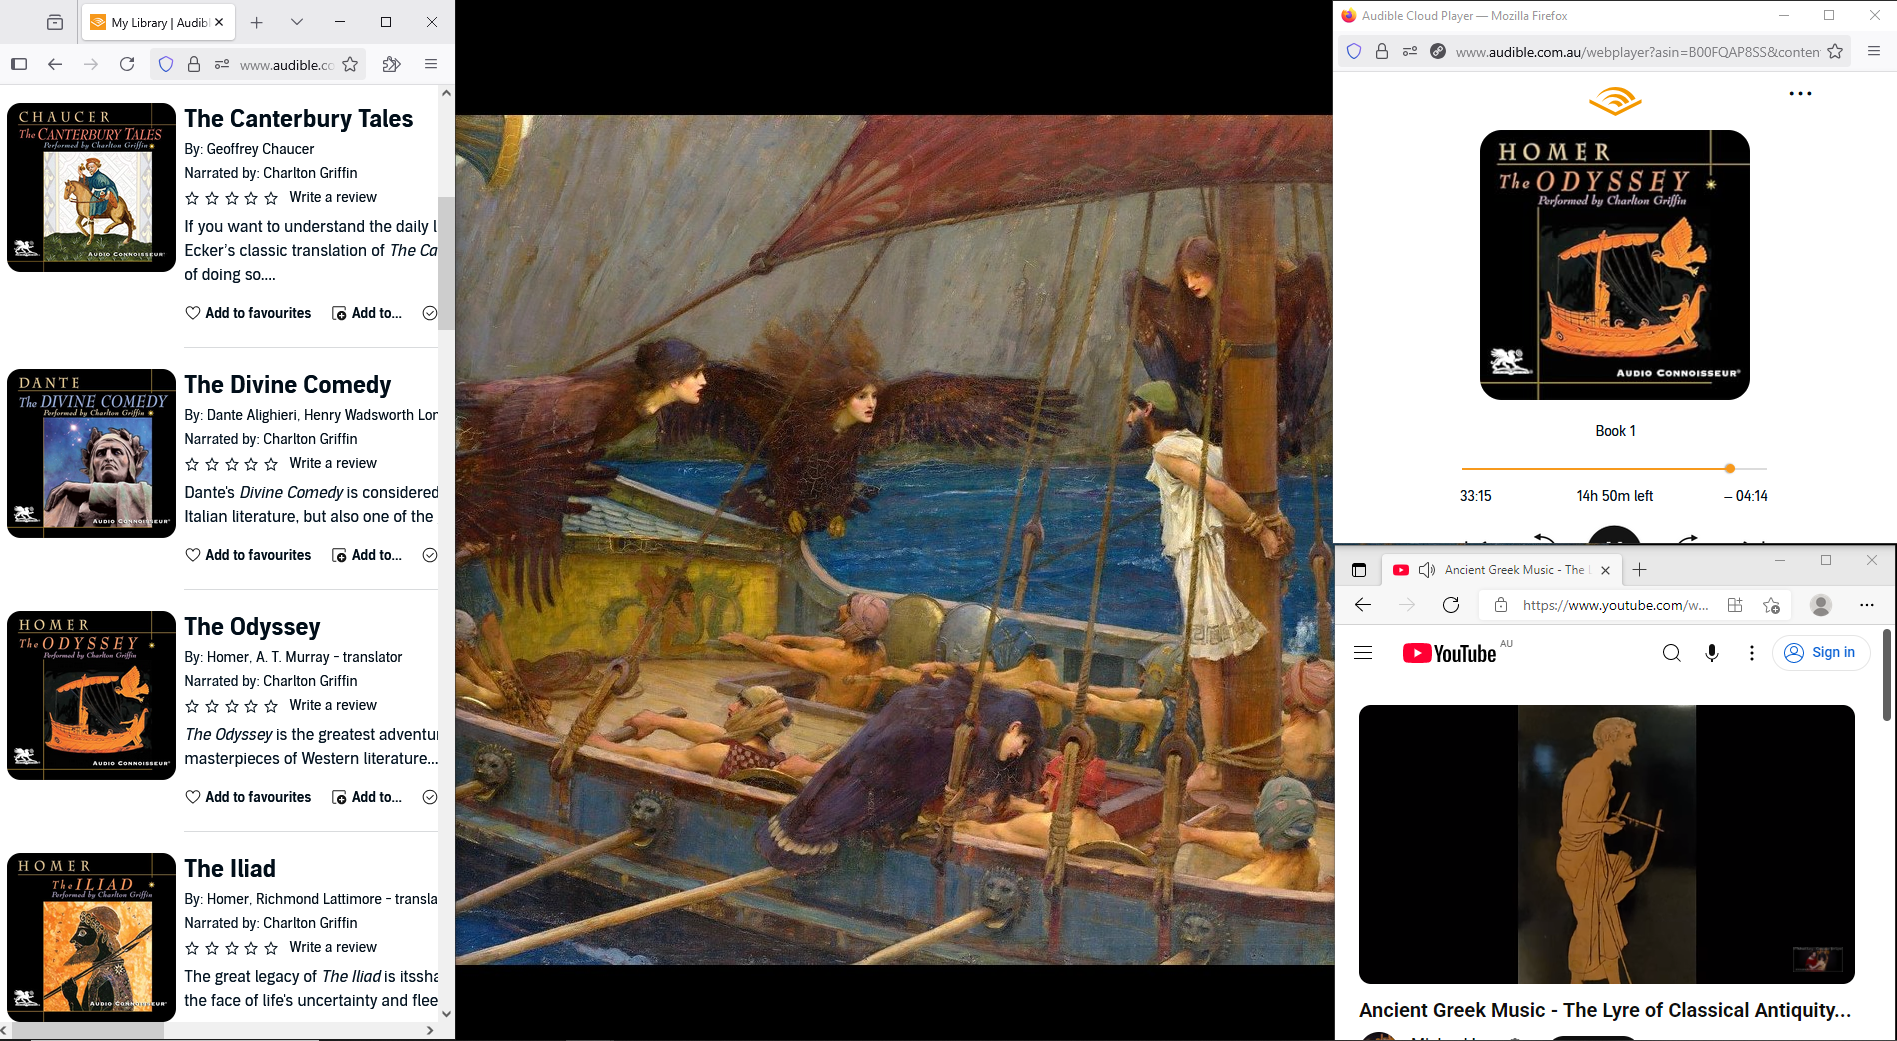Open Firefox application menu in Cloud Player window
This screenshot has height=1041, width=1897.
[x=1874, y=51]
